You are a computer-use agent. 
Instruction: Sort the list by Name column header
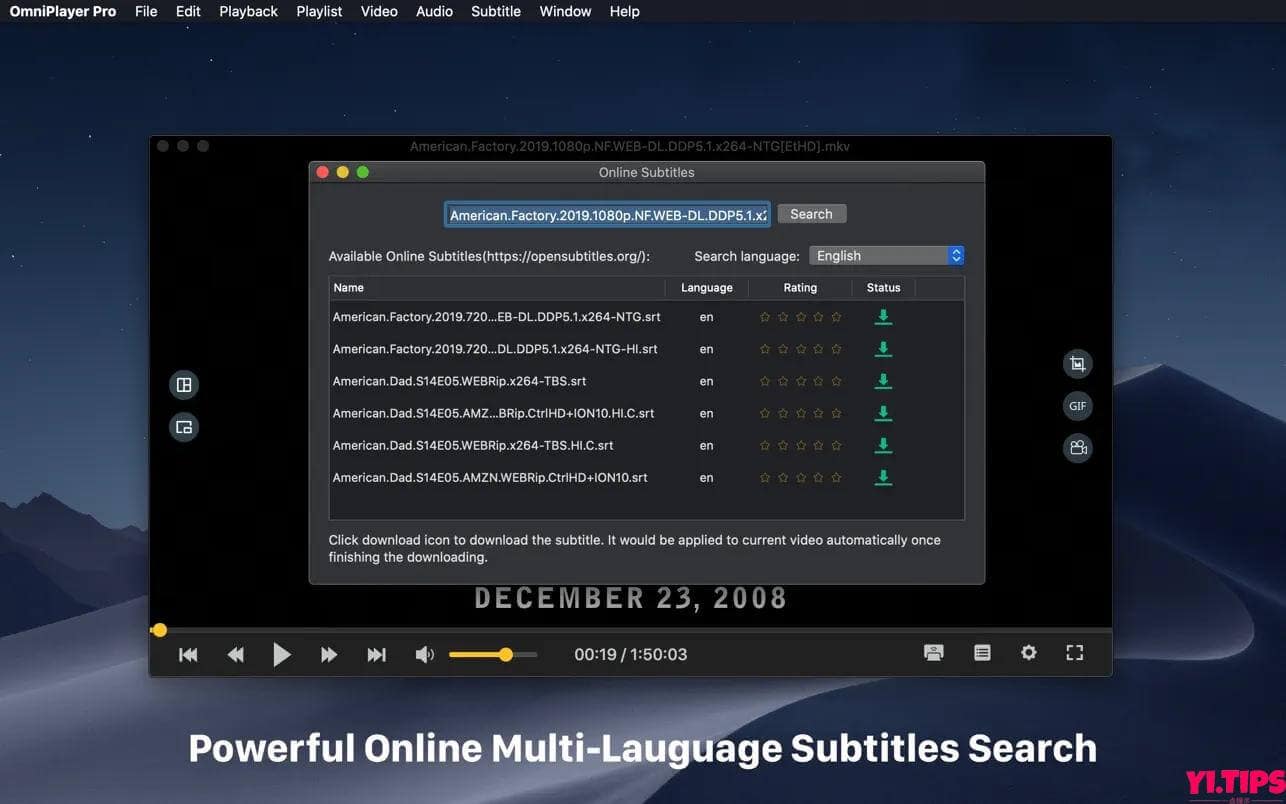[x=496, y=288]
